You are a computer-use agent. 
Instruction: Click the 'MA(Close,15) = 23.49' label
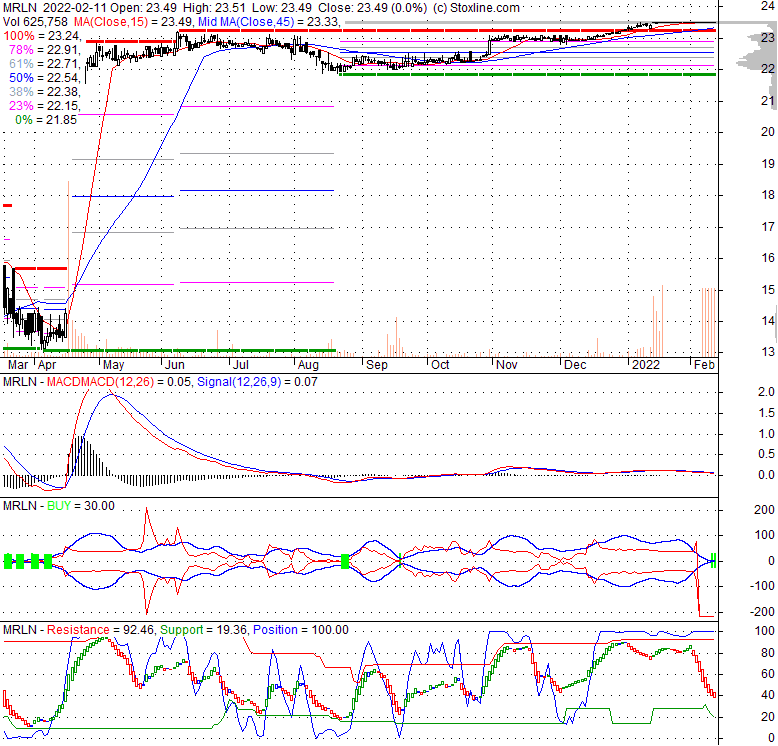point(134,22)
